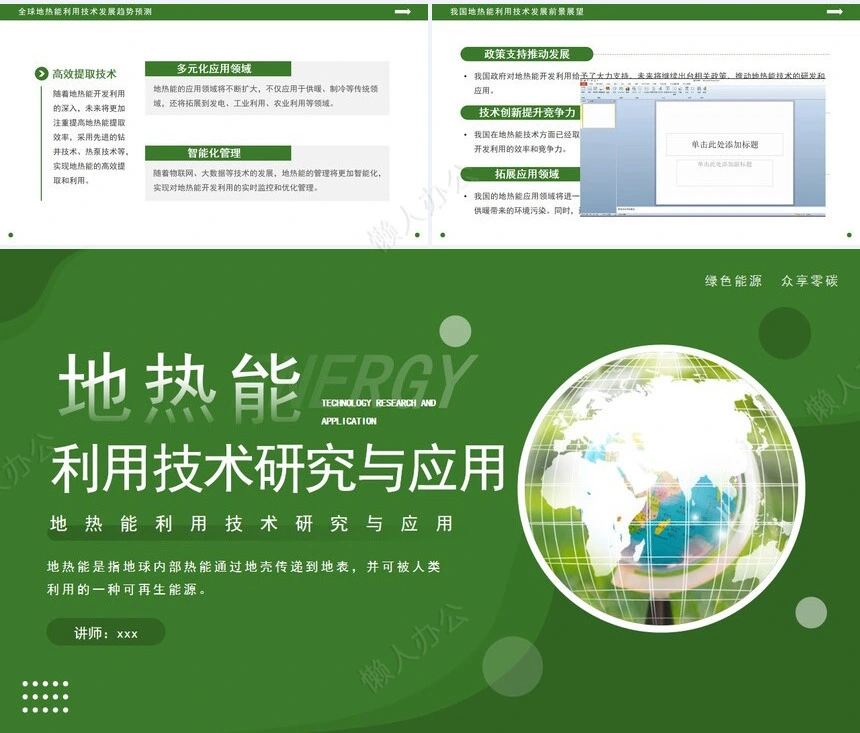Click the chevron icon beside 高效提取技术
Screen dimensions: 860x733
point(41,73)
